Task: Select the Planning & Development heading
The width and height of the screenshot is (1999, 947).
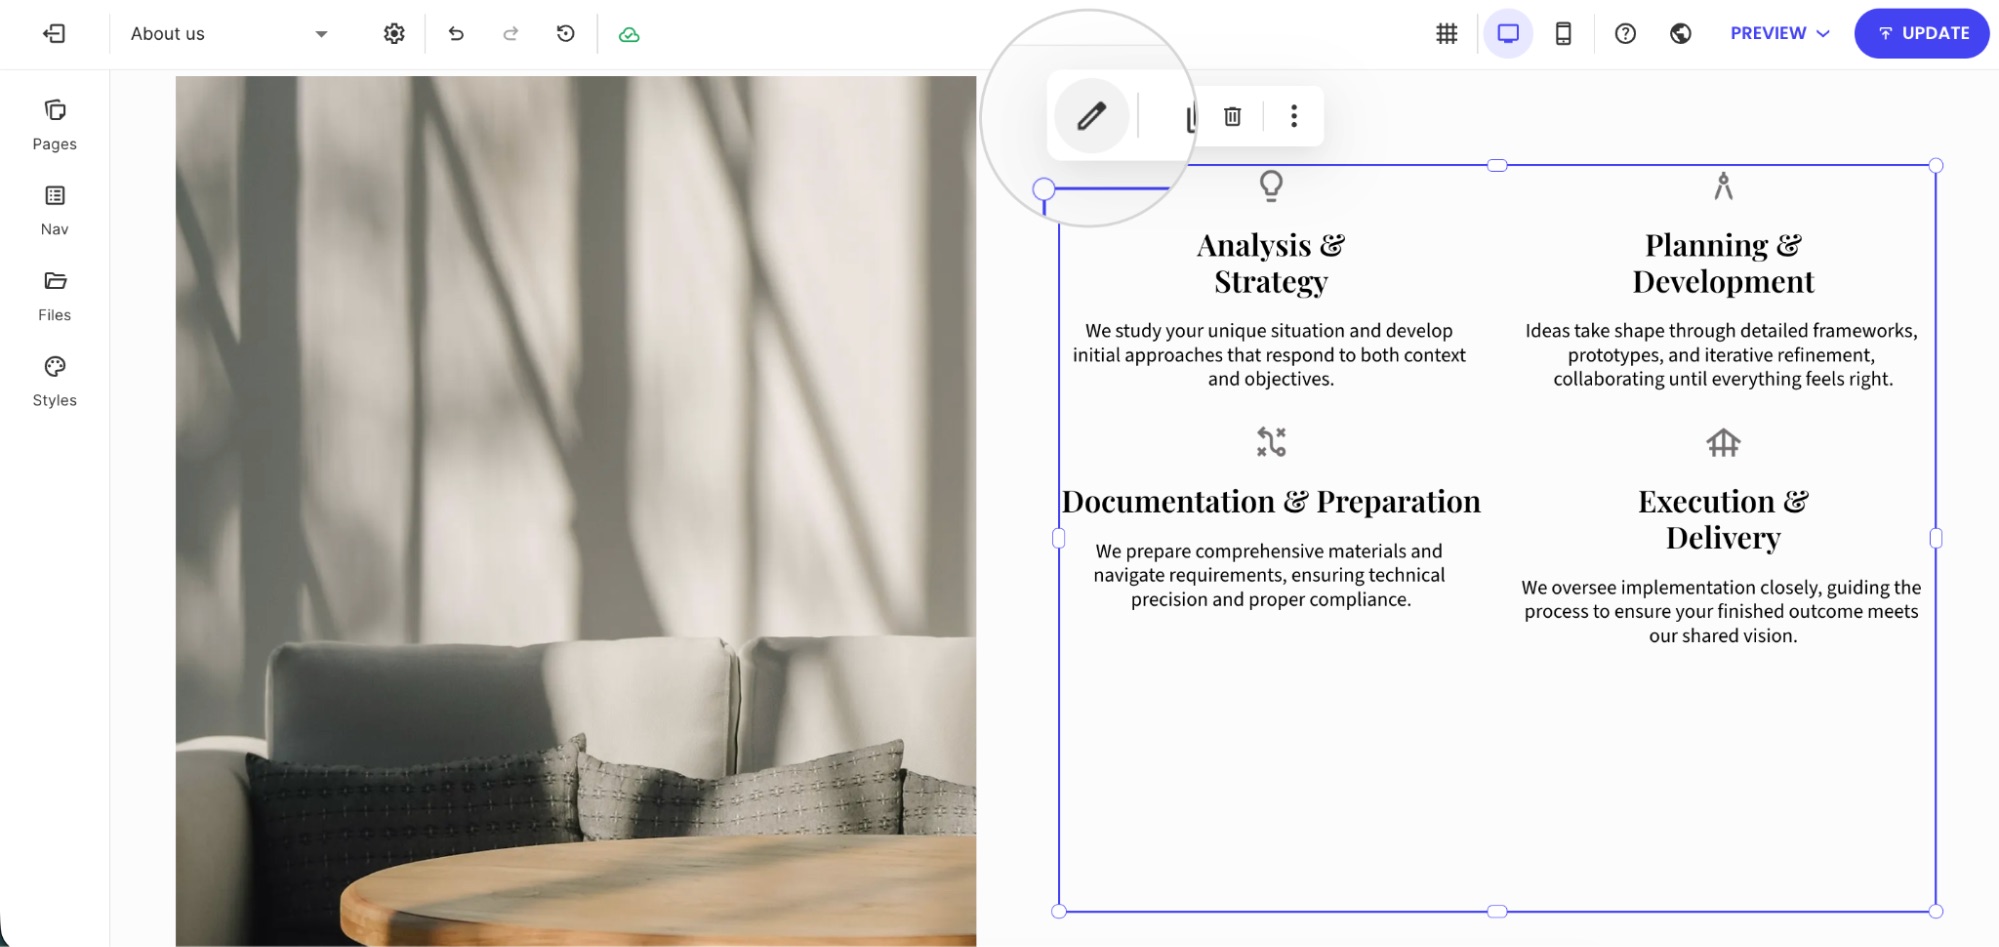Action: pos(1723,263)
